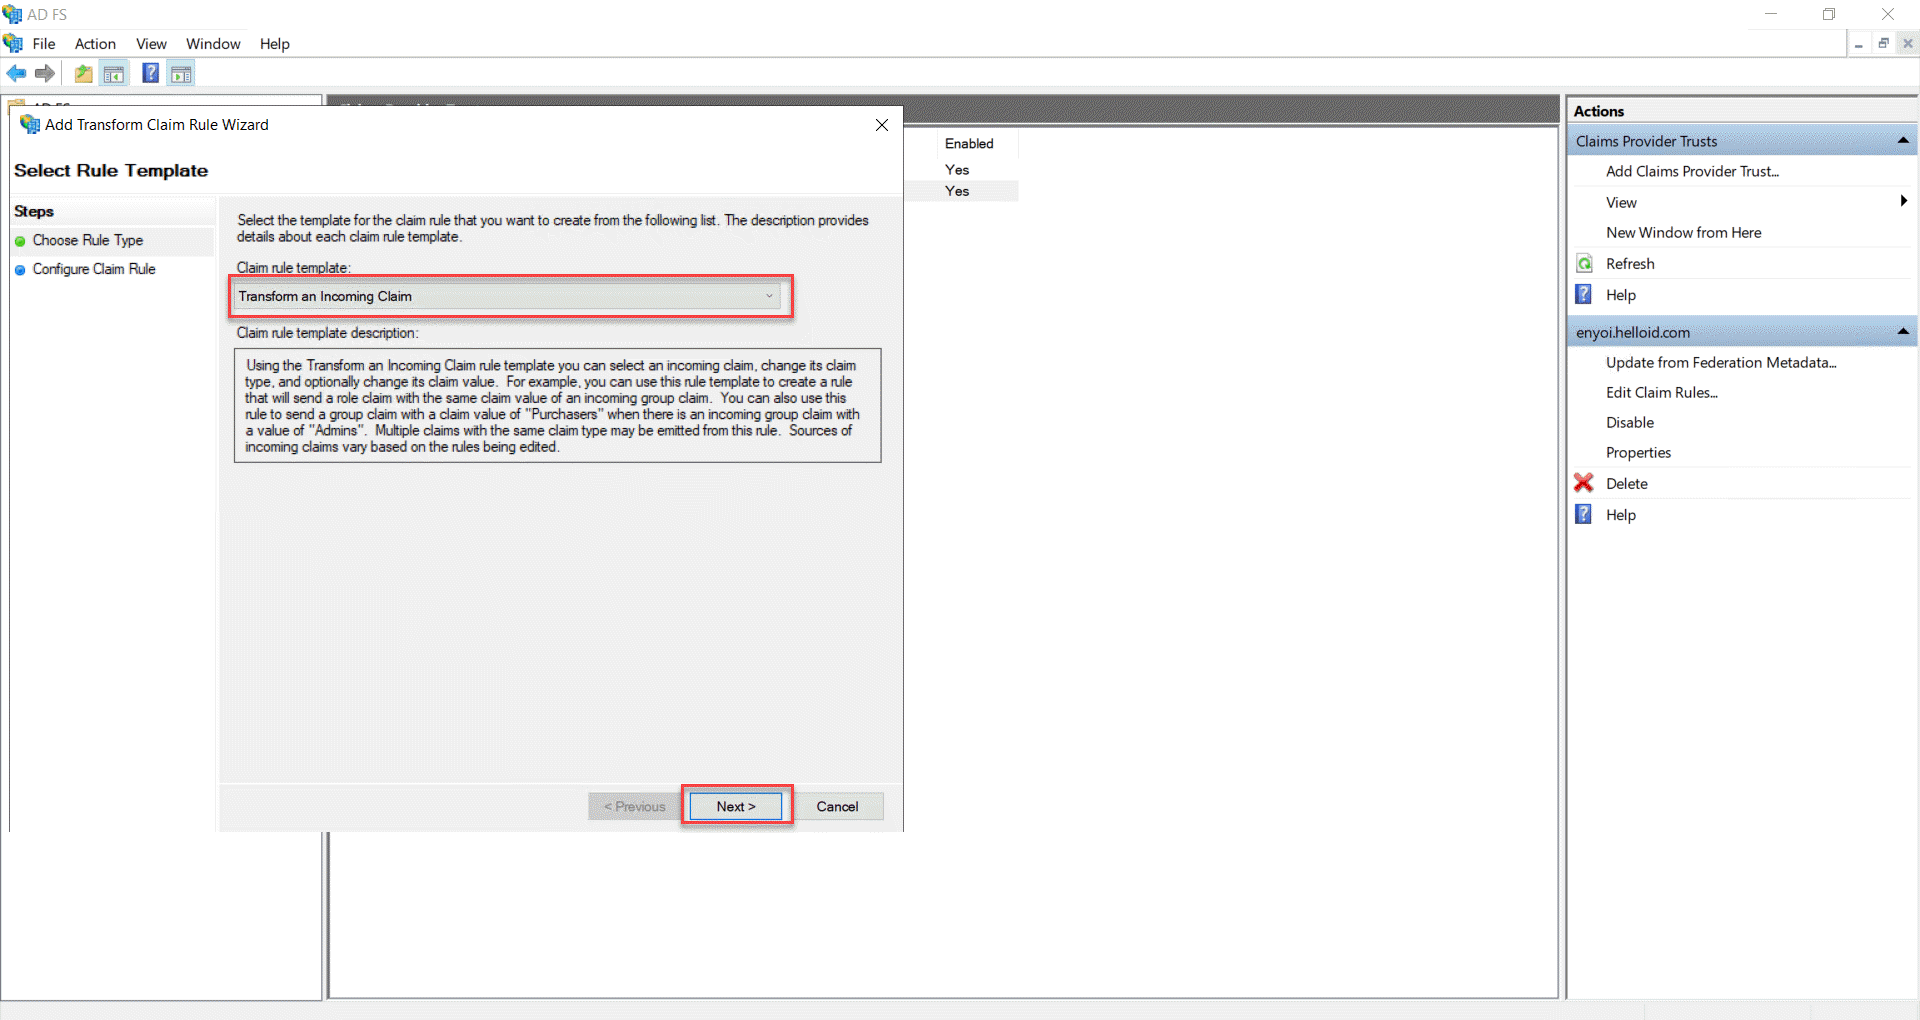Viewport: 1920px width, 1020px height.
Task: Expand the View submenu arrow
Action: (x=1904, y=201)
